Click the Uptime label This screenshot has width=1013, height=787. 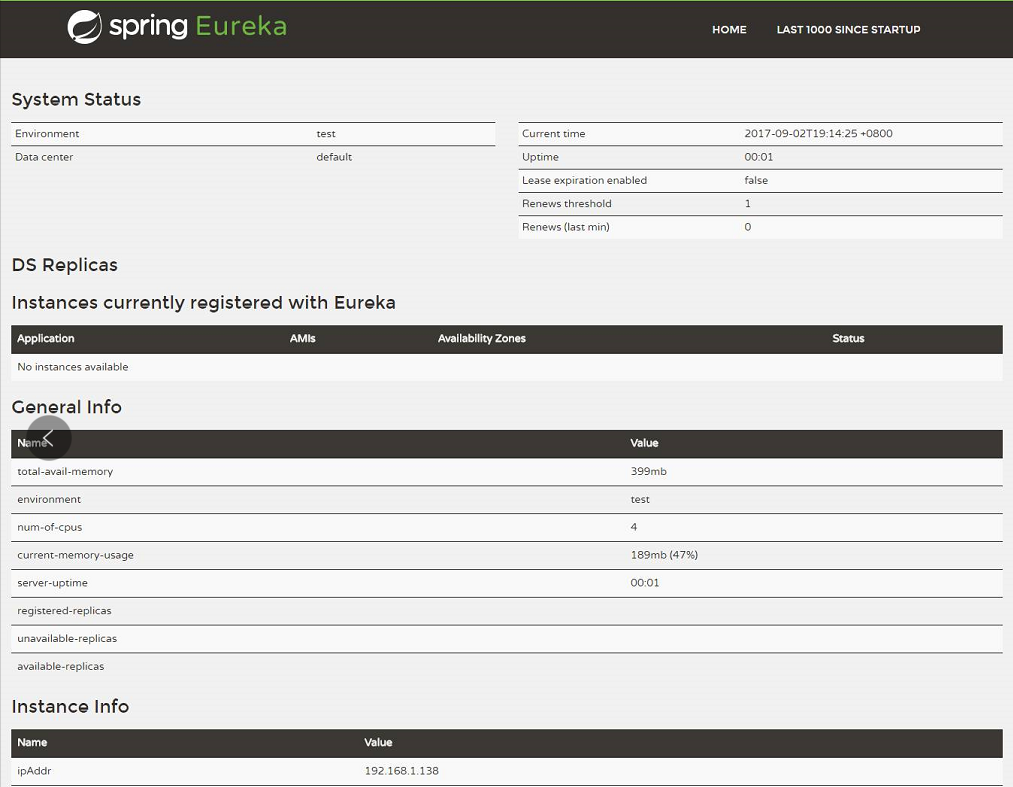pos(540,157)
